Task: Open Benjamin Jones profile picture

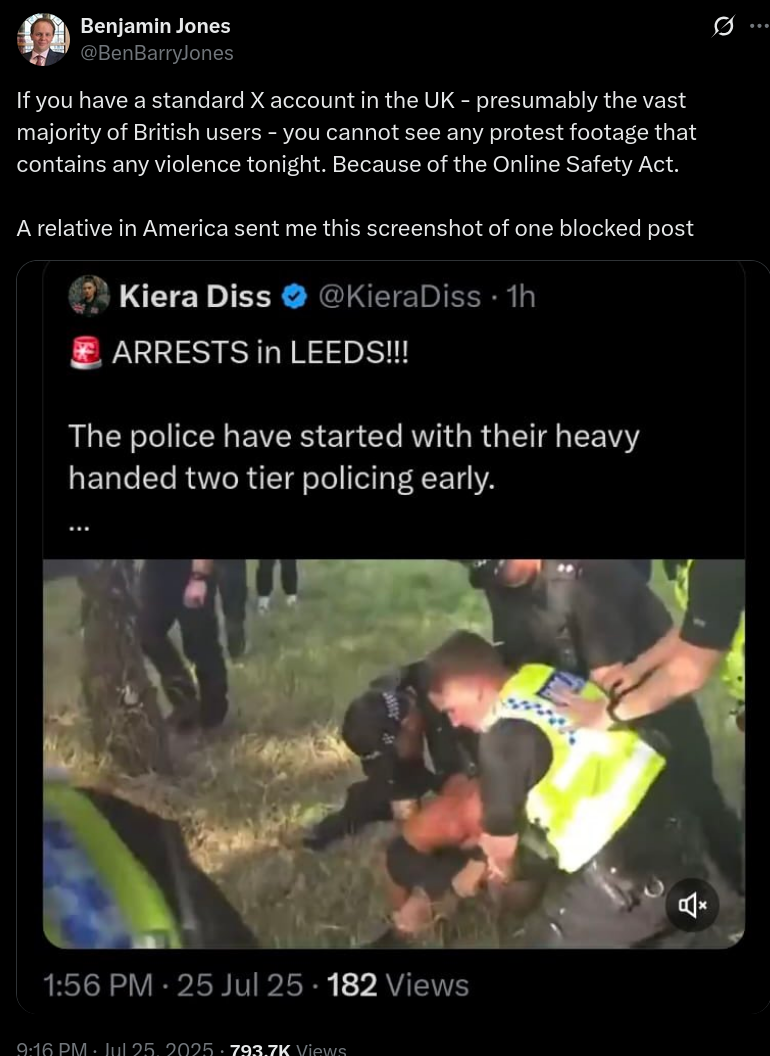Action: 43,39
